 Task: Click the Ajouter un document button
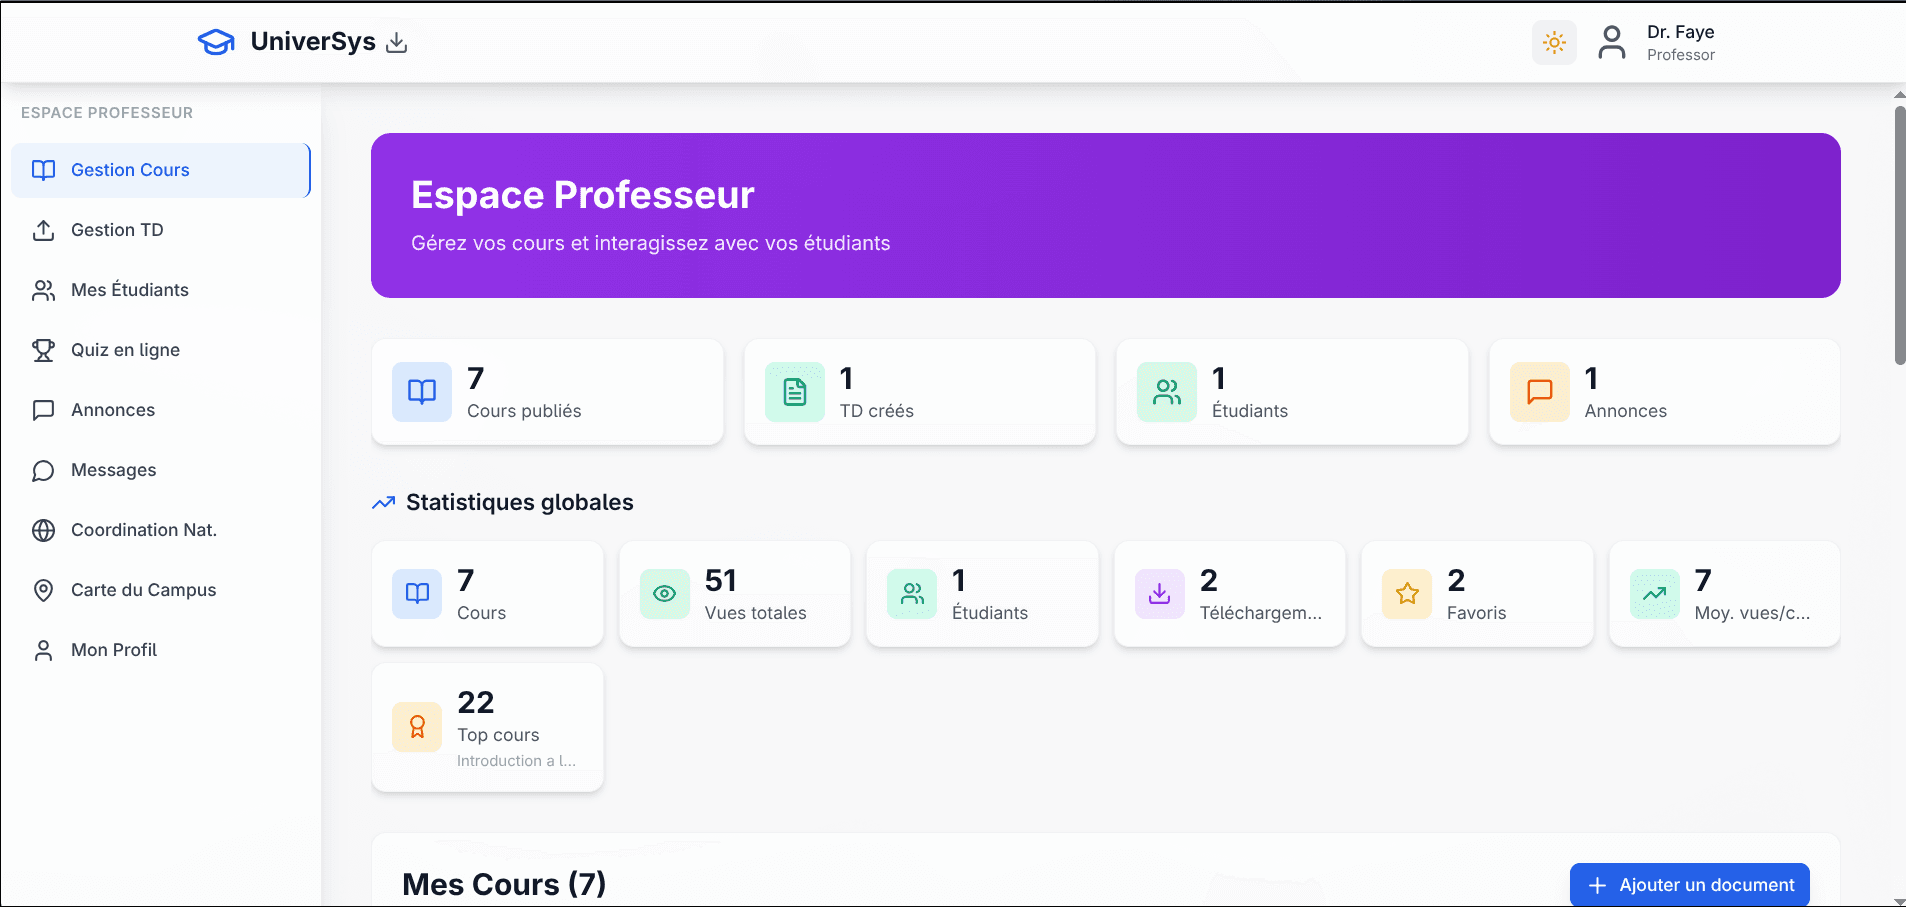click(1690, 885)
